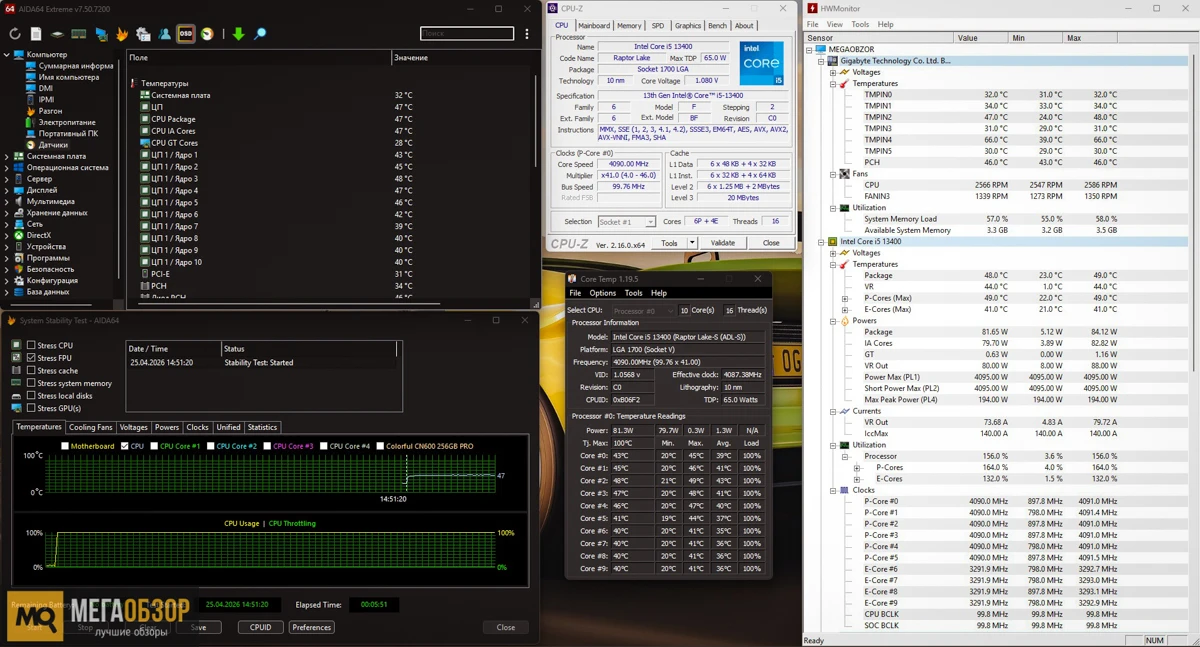The width and height of the screenshot is (1200, 647).
Task: Enable the Stress CPU checkbox
Action: pyautogui.click(x=31, y=345)
